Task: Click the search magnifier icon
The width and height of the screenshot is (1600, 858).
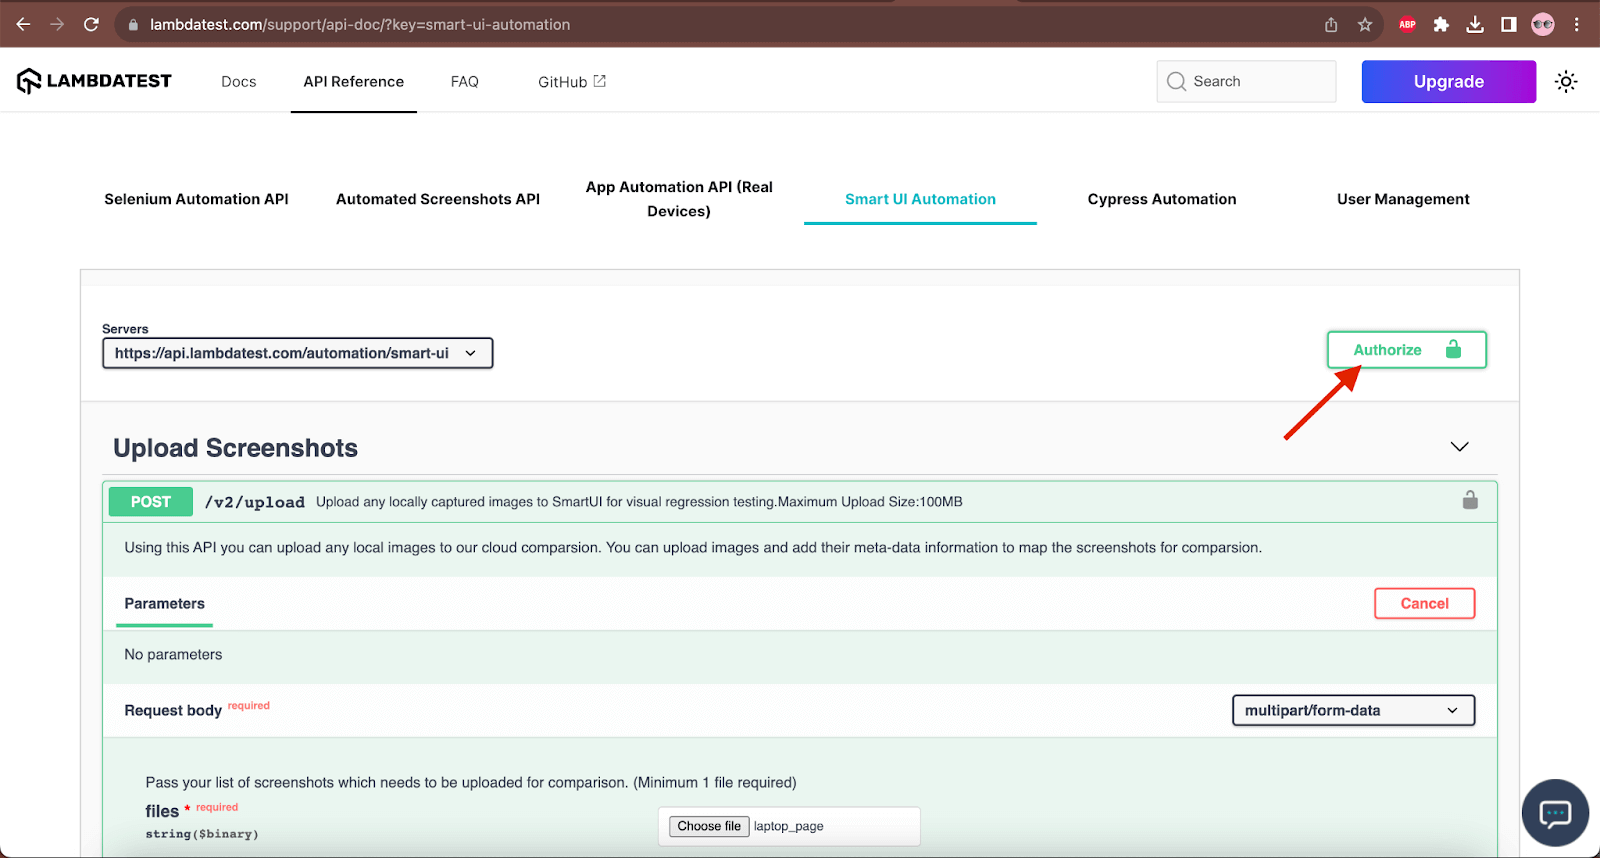Action: 1176,81
